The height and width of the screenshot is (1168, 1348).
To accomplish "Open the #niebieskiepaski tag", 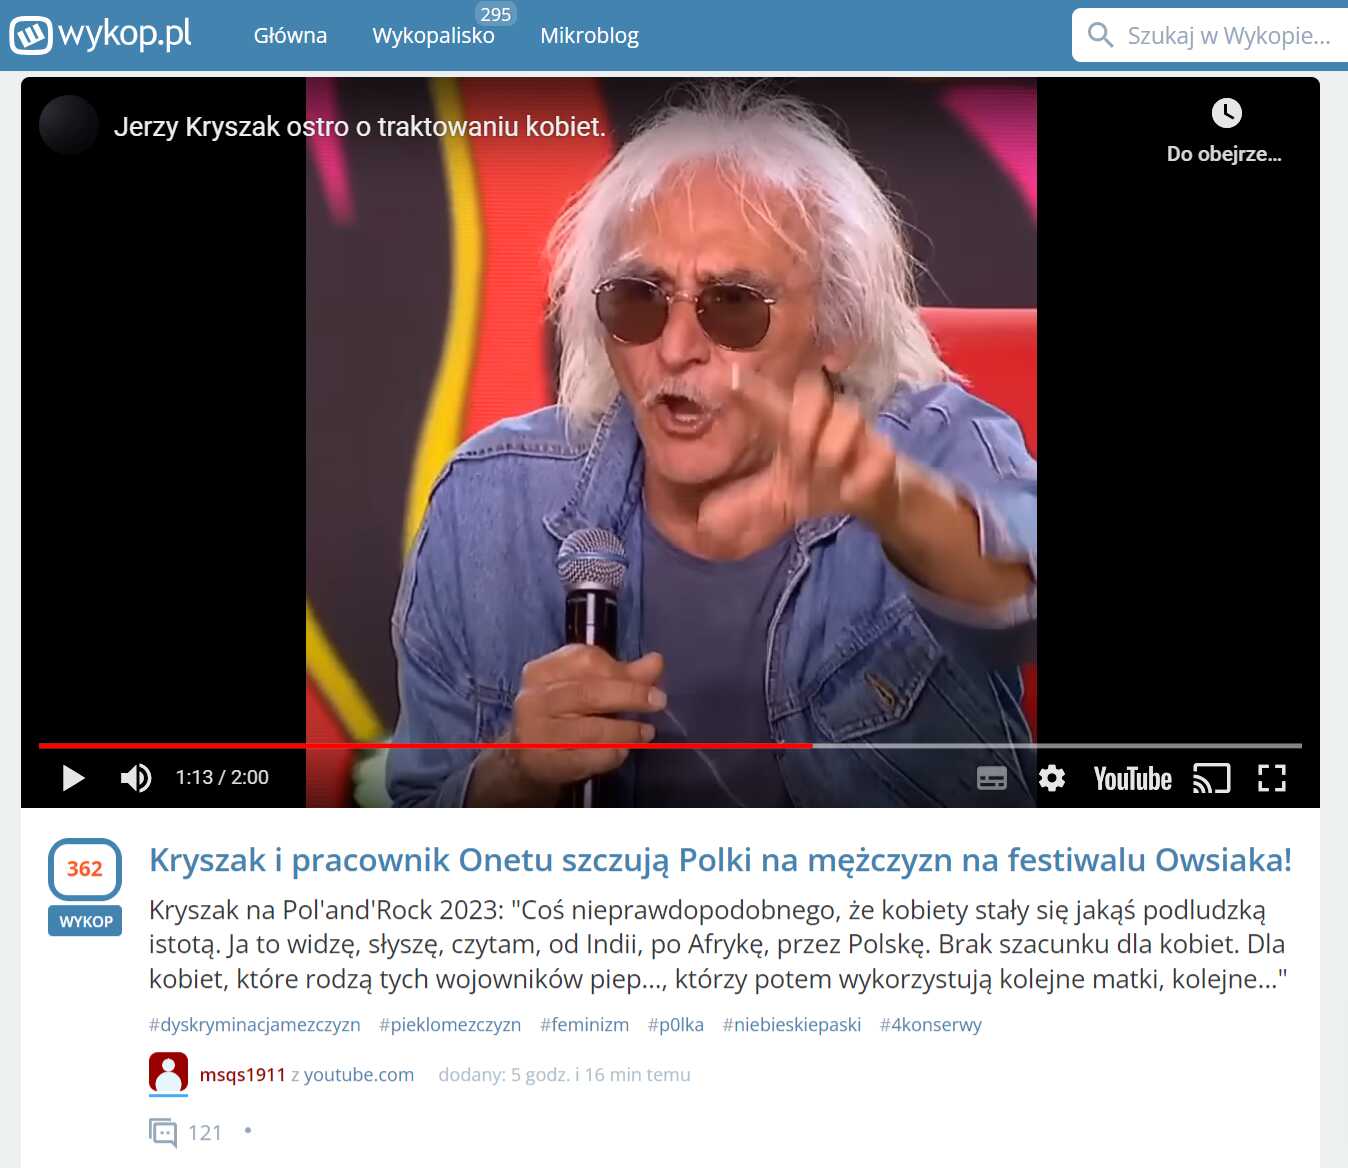I will click(792, 1025).
